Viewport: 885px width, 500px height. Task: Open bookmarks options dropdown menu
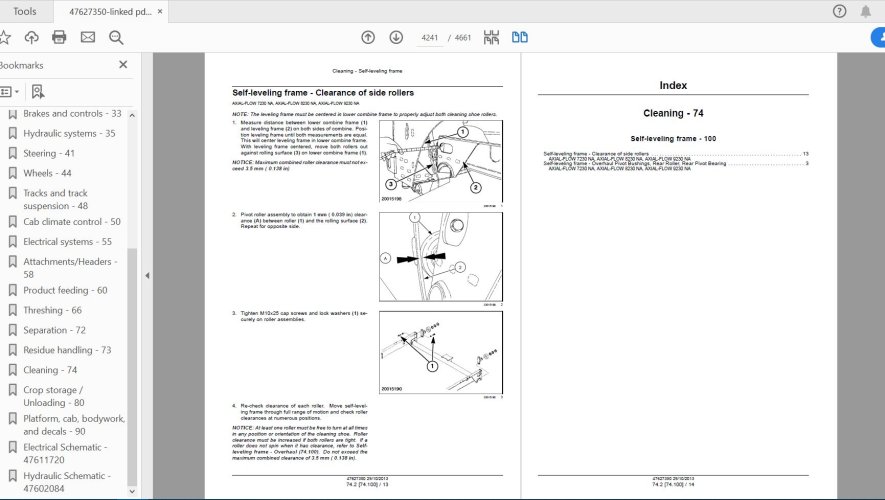tap(10, 91)
